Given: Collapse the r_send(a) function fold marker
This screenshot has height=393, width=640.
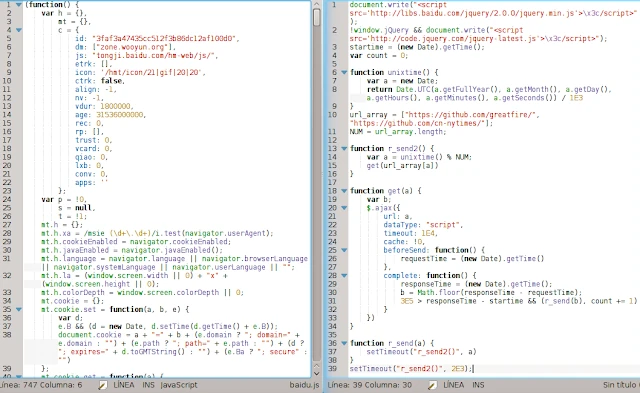Looking at the screenshot, I should pyautogui.click(x=344, y=343).
